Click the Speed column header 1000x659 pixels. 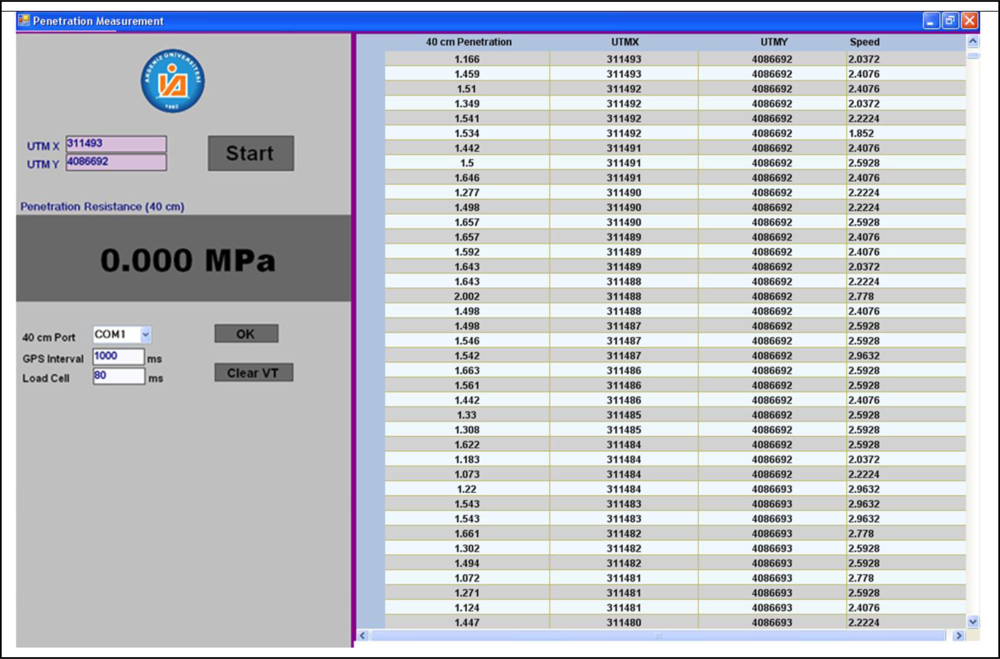point(864,42)
